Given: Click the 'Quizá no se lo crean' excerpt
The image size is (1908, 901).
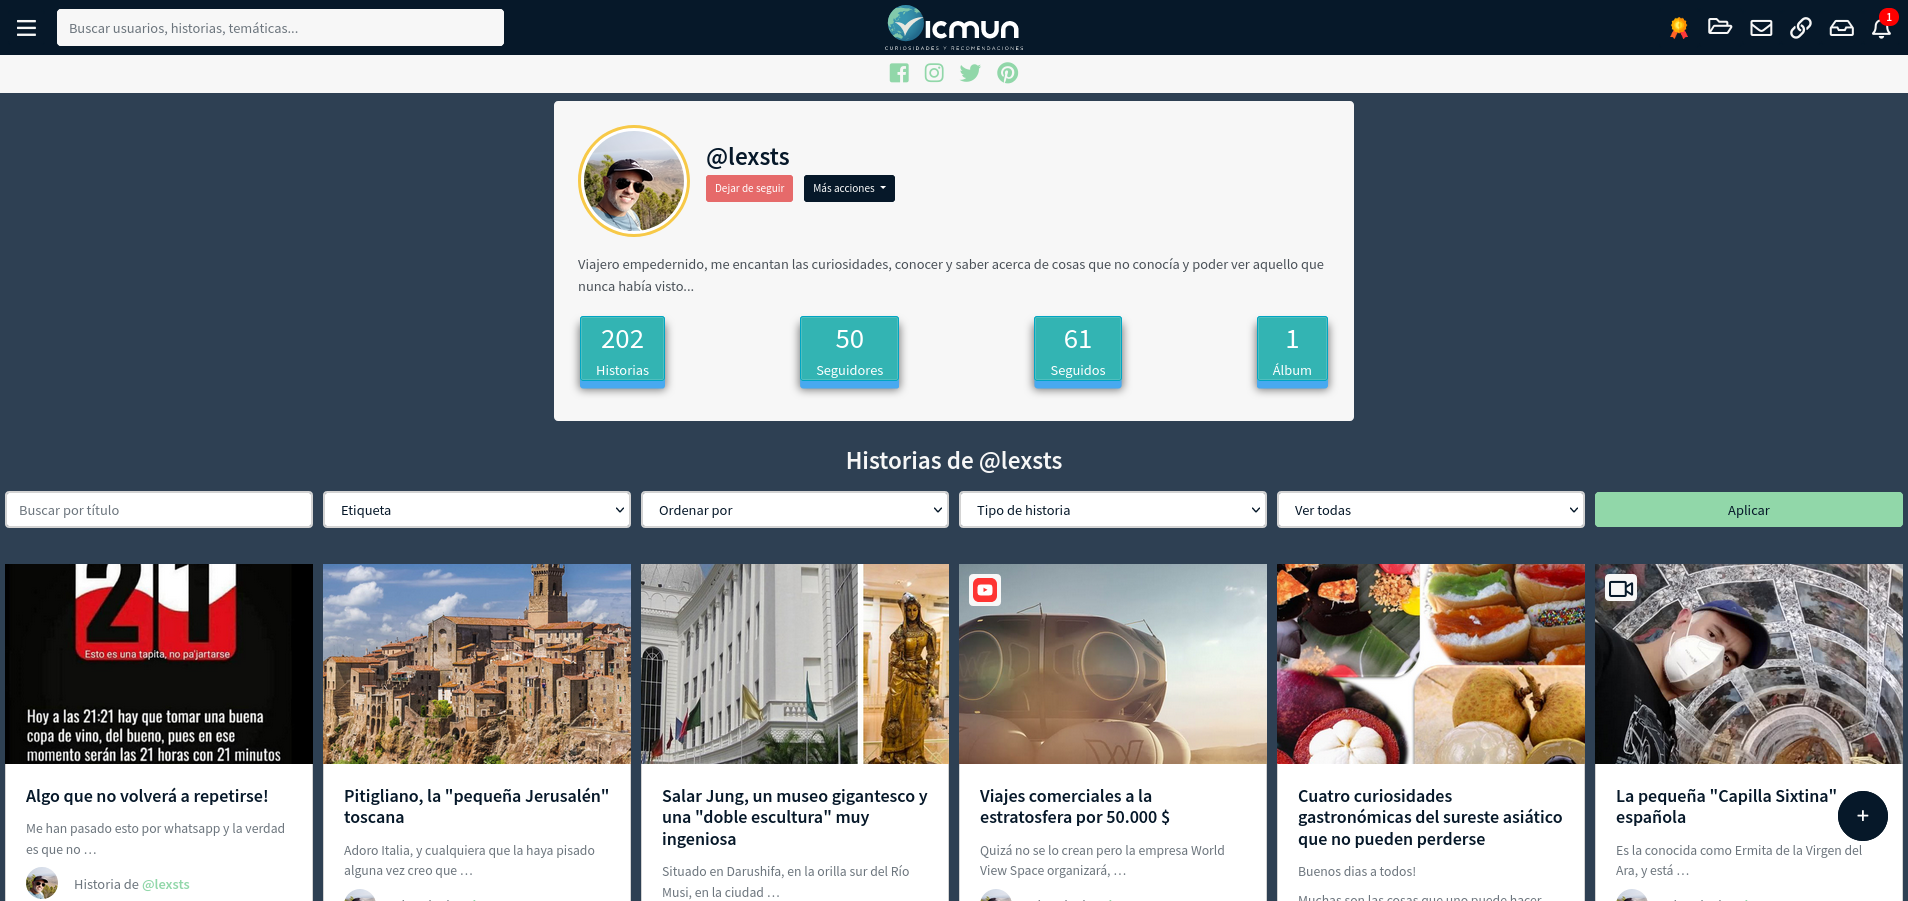Looking at the screenshot, I should coord(1102,861).
